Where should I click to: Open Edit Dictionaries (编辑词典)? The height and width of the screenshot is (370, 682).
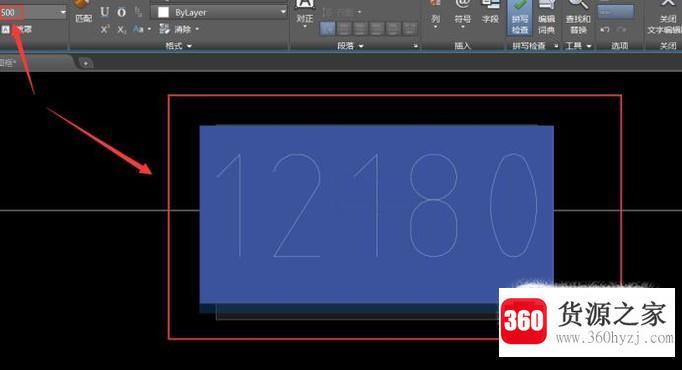546,17
